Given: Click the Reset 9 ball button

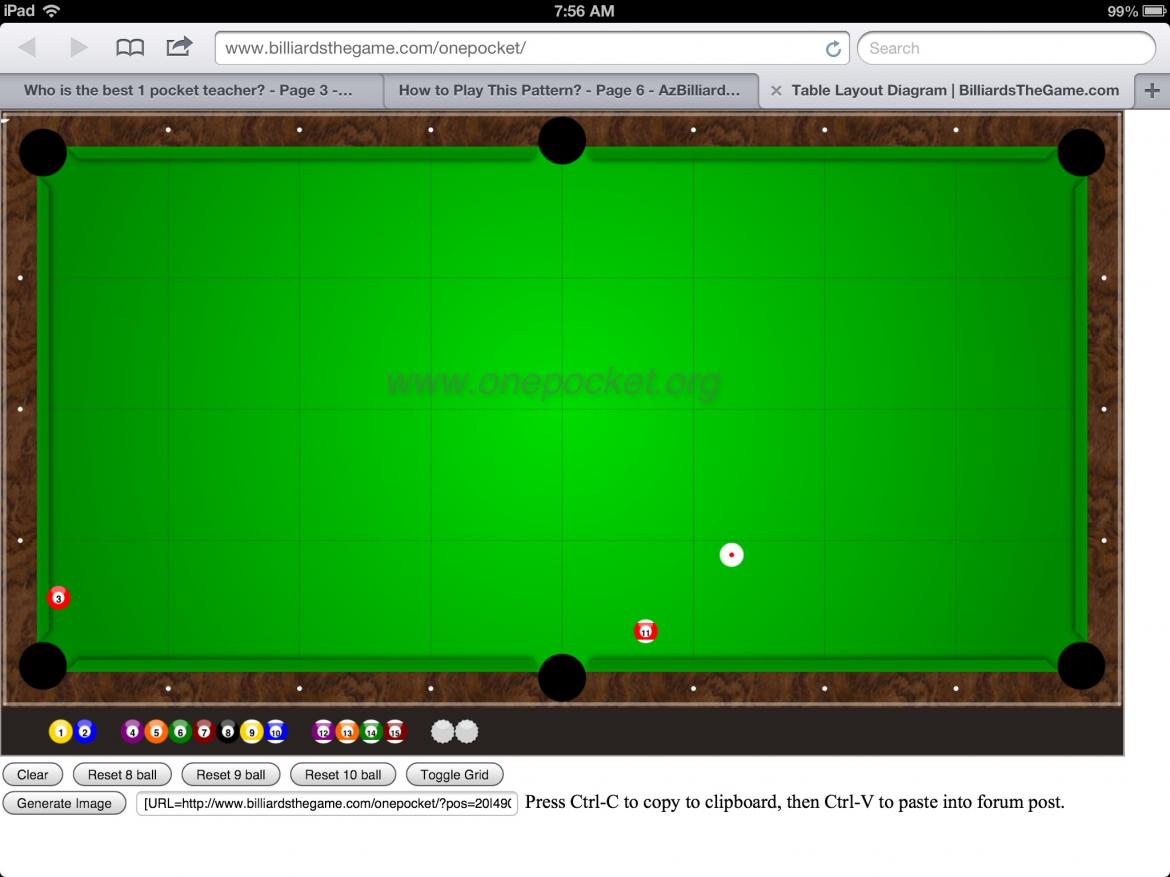Looking at the screenshot, I should pyautogui.click(x=231, y=775).
